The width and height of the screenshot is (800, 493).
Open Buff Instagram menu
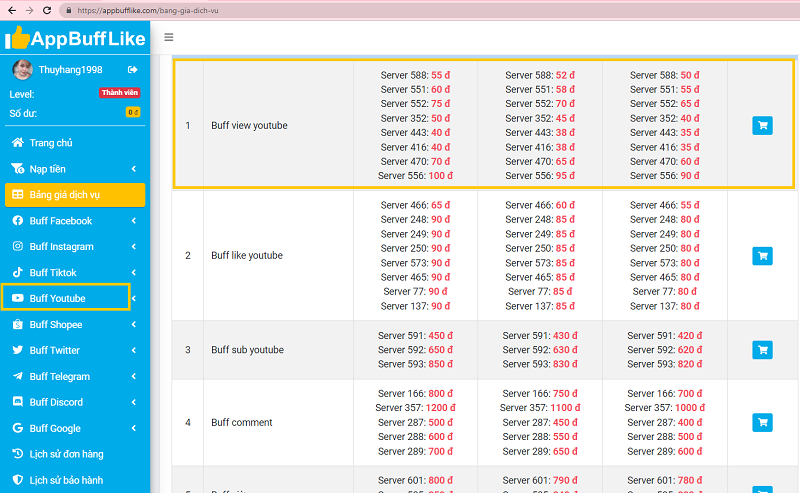click(75, 246)
